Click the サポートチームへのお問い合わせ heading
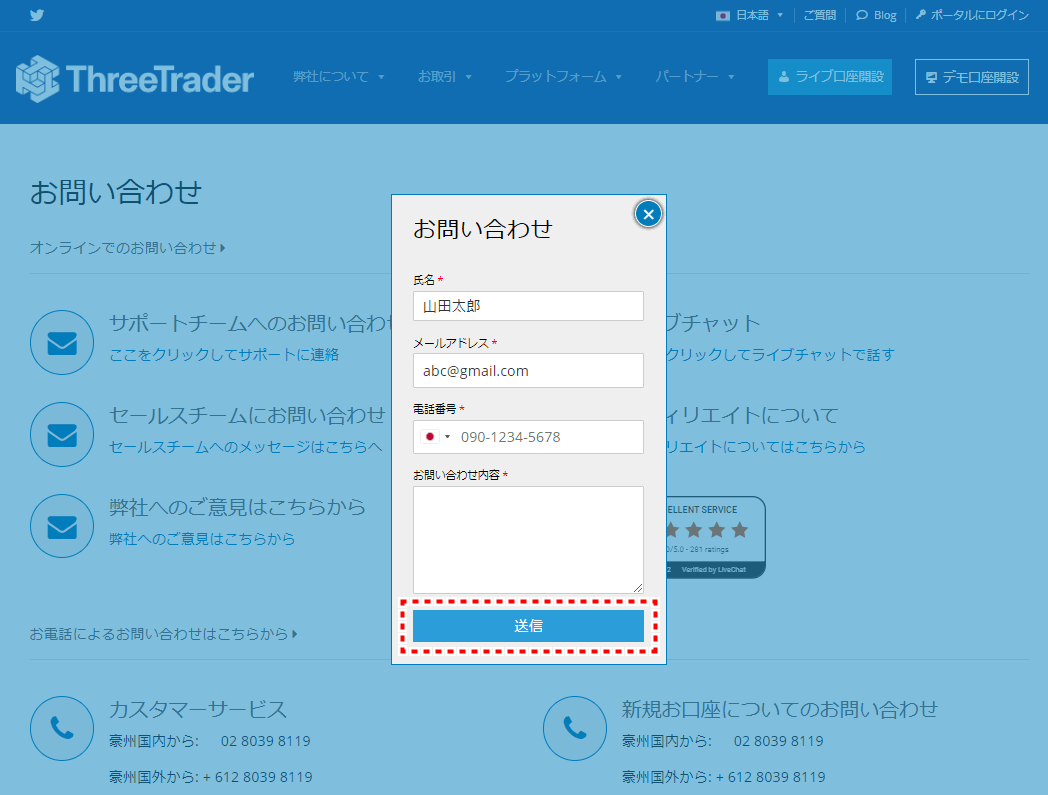The image size is (1048, 795). pyautogui.click(x=250, y=323)
